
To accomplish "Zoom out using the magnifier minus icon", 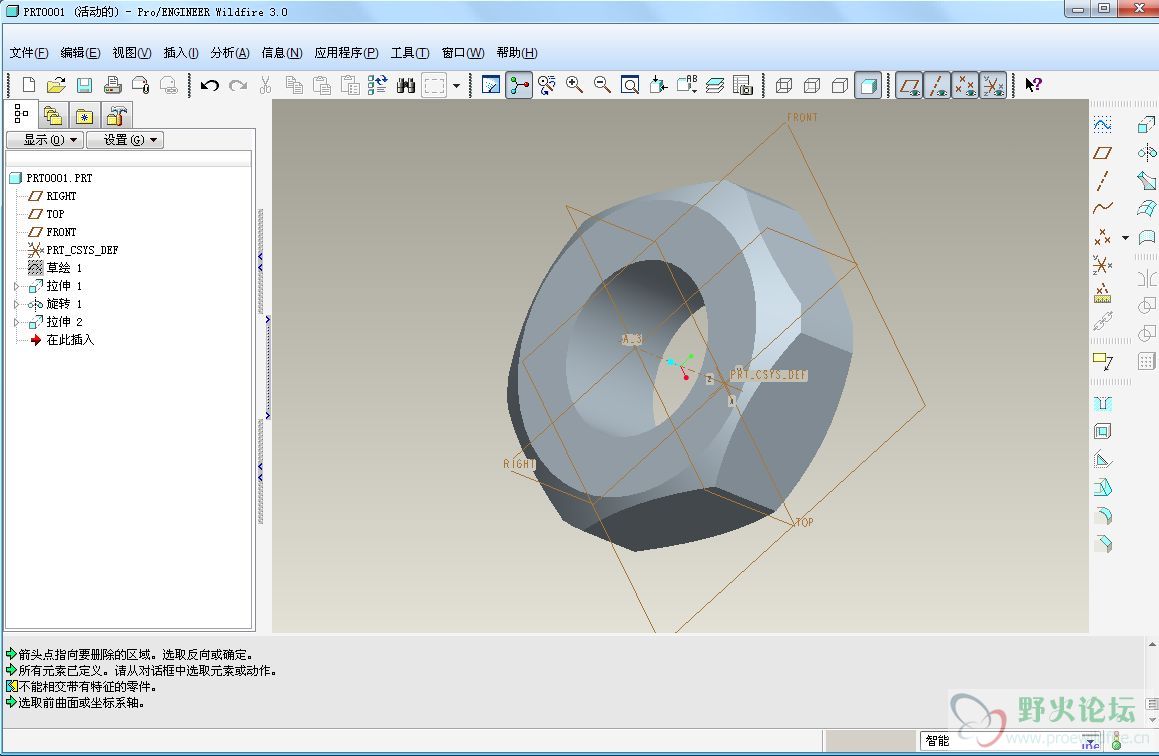I will [x=602, y=85].
